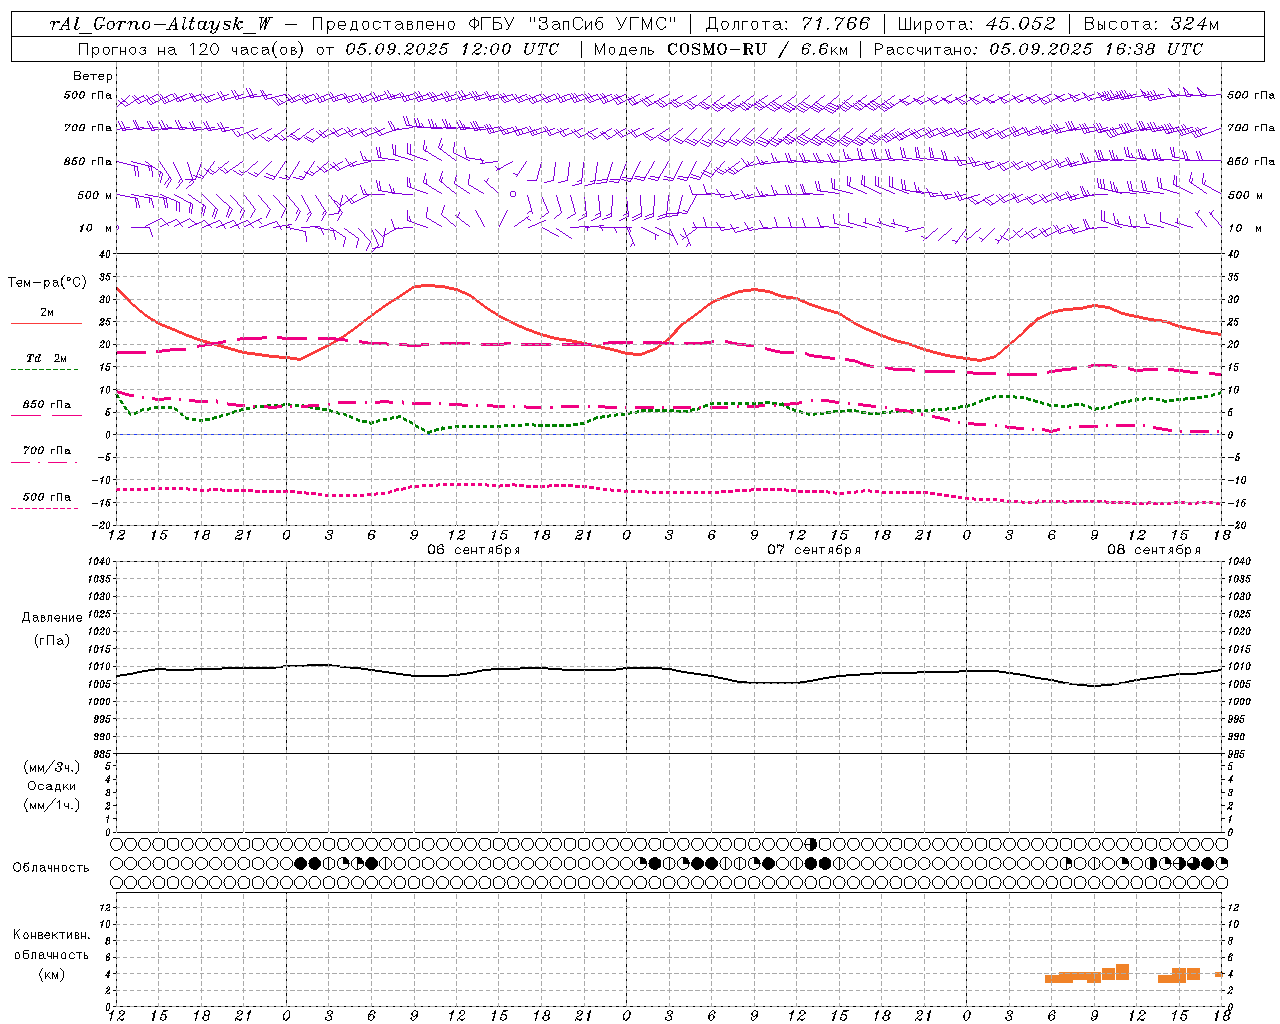1280x1024 pixels.
Task: Click the Тем-ра(°C) panel label
Action: pos(47,283)
